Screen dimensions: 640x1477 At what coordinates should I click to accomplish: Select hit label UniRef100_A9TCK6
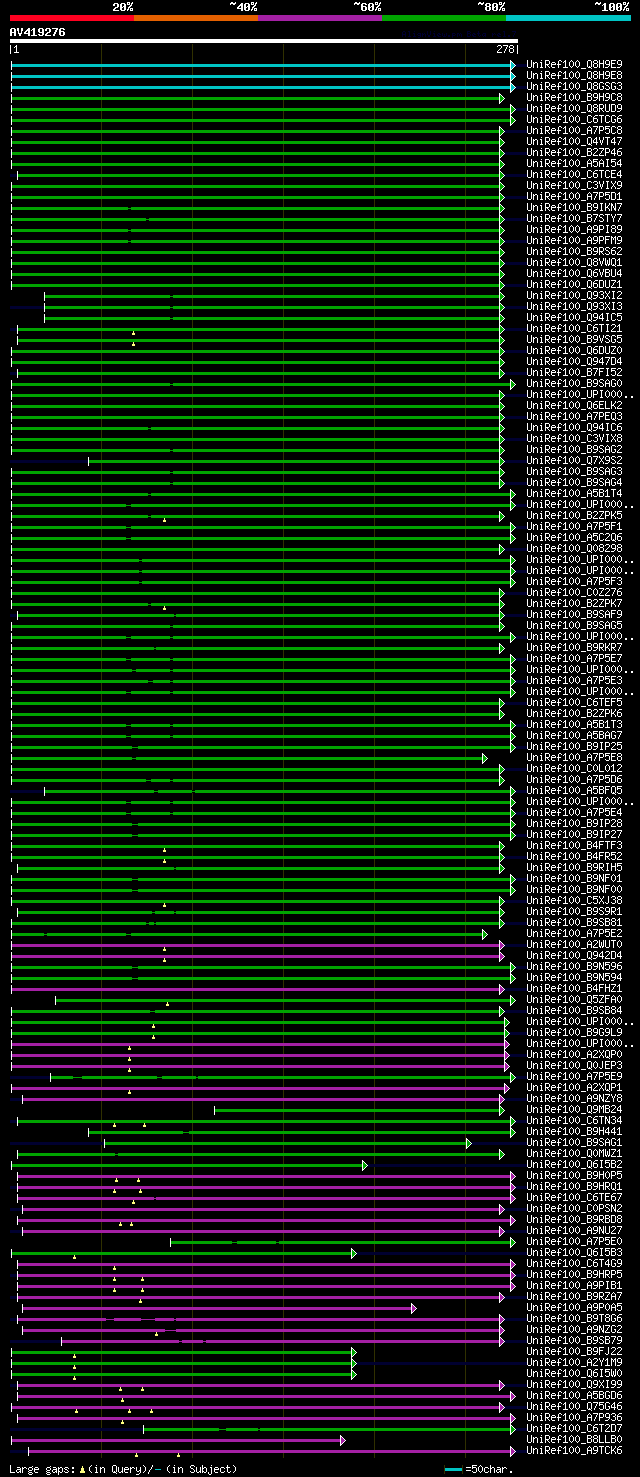tap(574, 1450)
